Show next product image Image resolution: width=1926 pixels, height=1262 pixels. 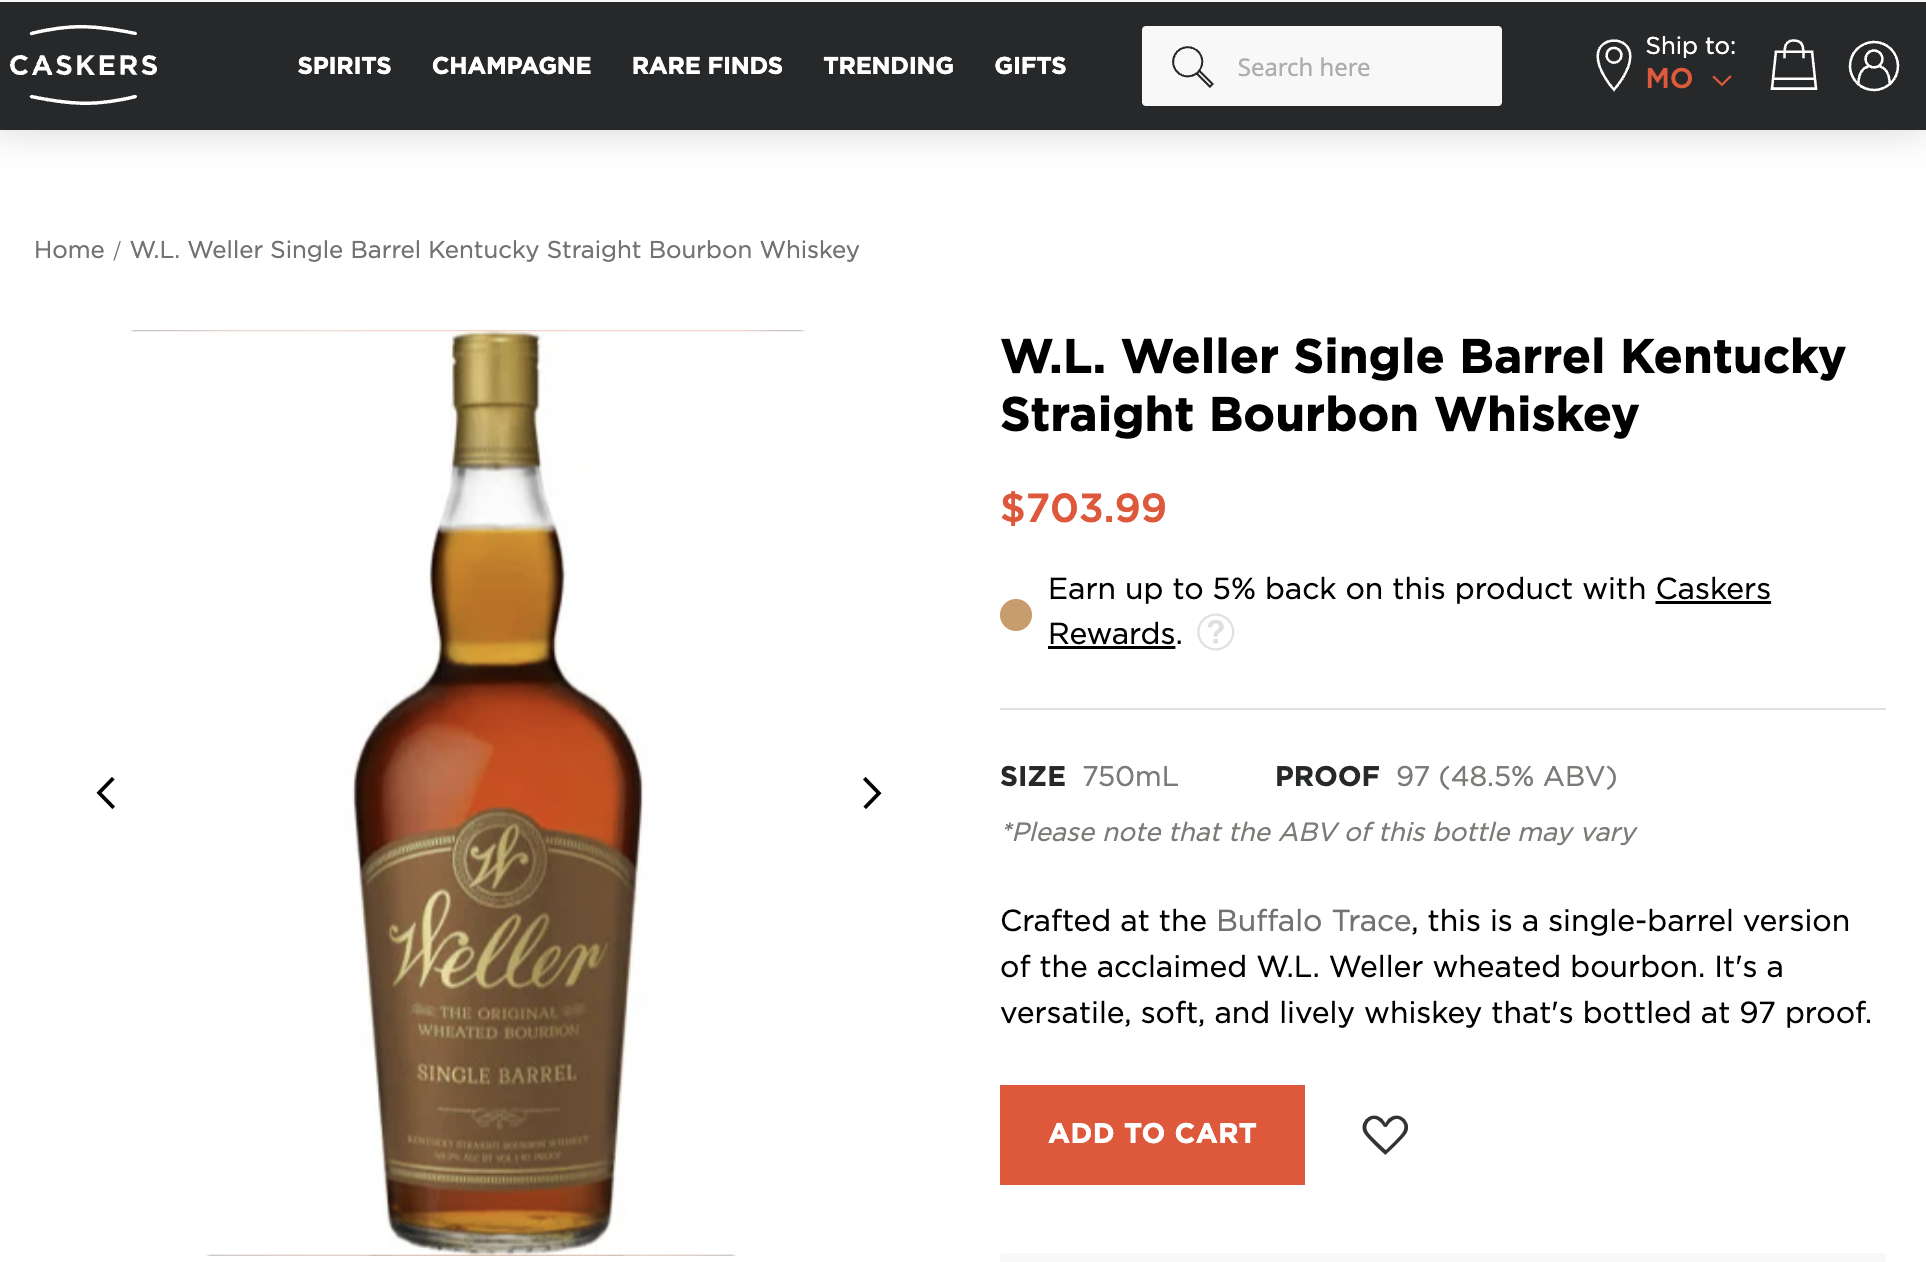pyautogui.click(x=871, y=793)
